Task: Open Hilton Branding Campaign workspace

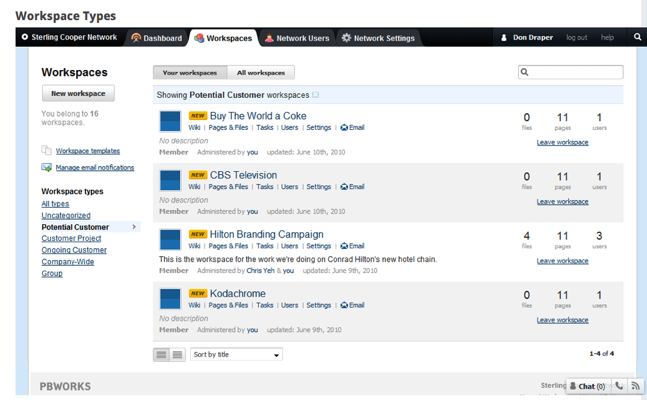Action: coord(267,234)
